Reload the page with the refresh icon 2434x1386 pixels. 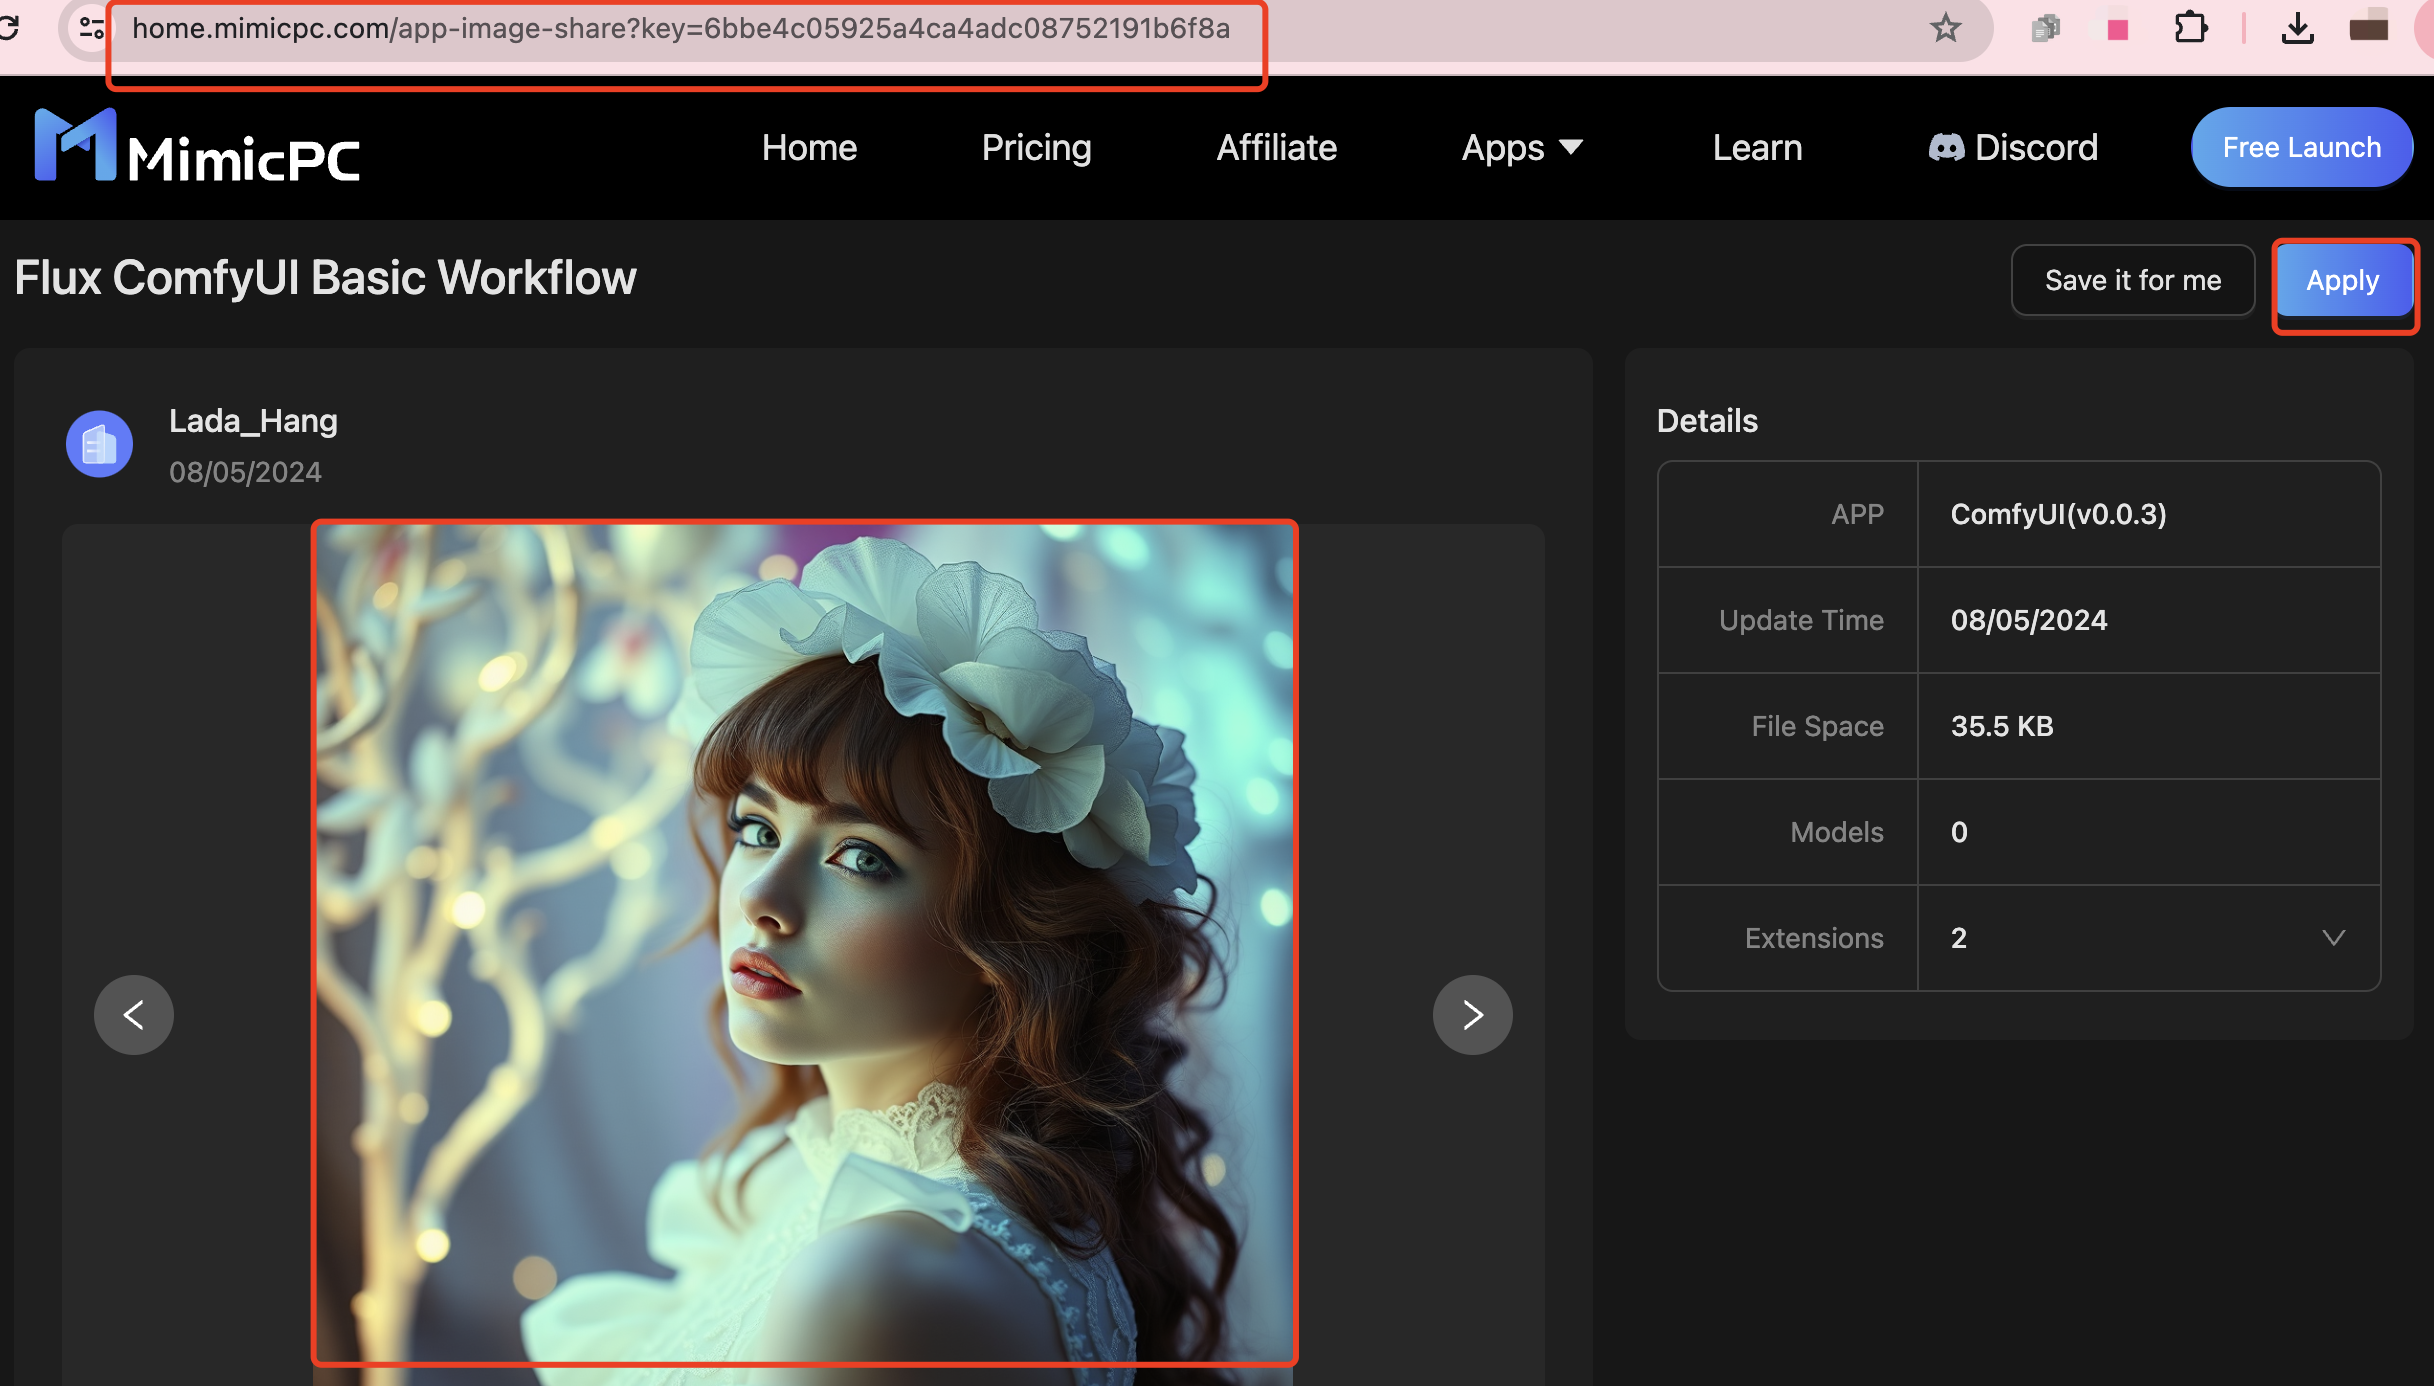click(10, 28)
